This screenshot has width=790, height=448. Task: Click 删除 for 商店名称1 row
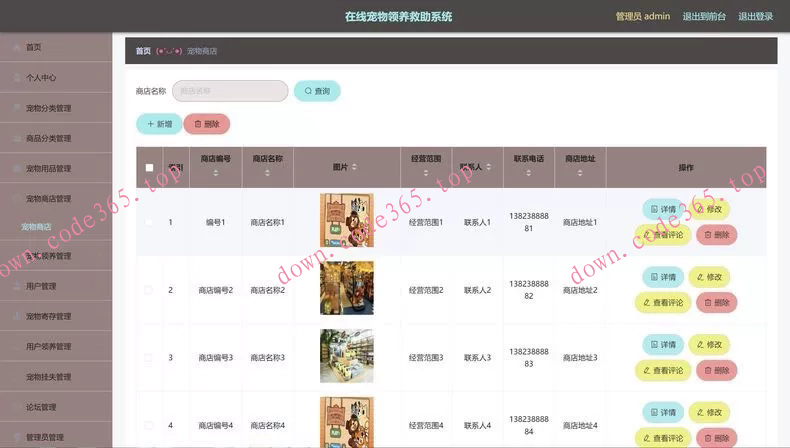click(x=716, y=235)
